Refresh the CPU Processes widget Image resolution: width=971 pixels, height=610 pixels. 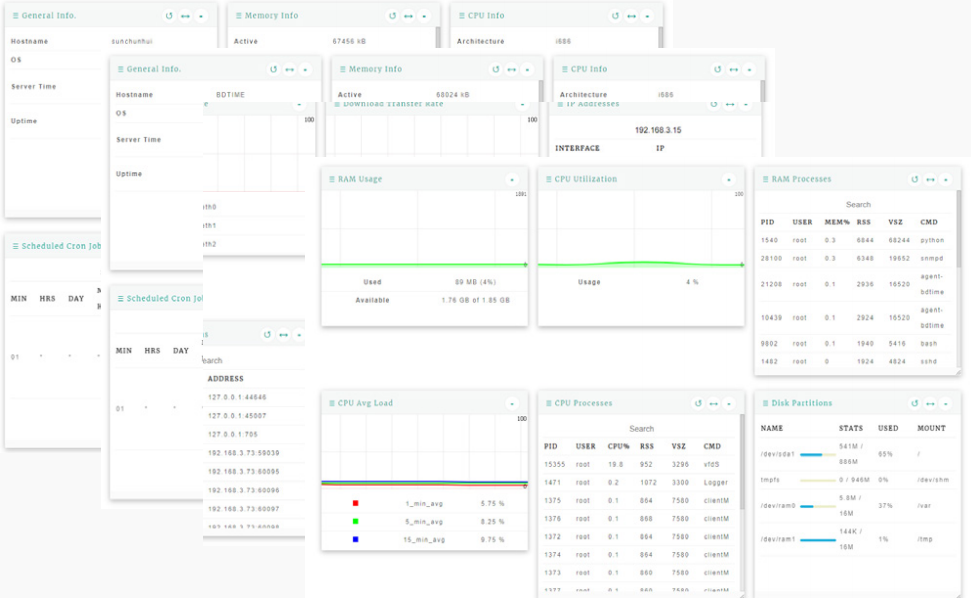click(697, 403)
